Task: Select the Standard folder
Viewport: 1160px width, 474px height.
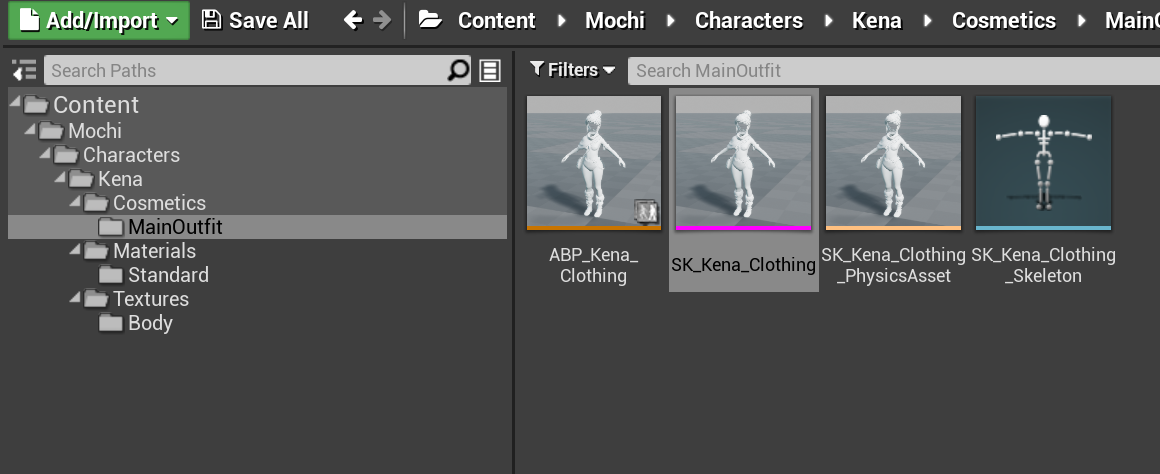Action: 154,275
